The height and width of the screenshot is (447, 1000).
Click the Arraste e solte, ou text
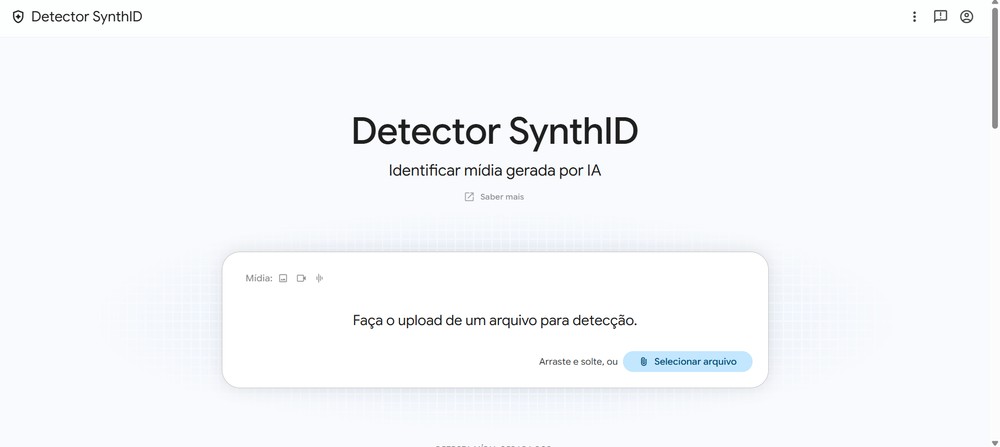pos(578,362)
